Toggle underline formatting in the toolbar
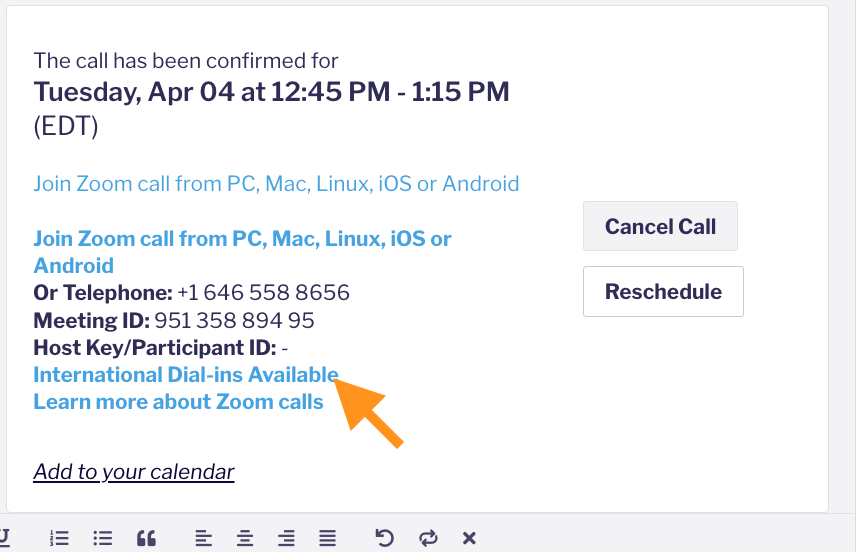The height and width of the screenshot is (552, 856). (x=4, y=538)
